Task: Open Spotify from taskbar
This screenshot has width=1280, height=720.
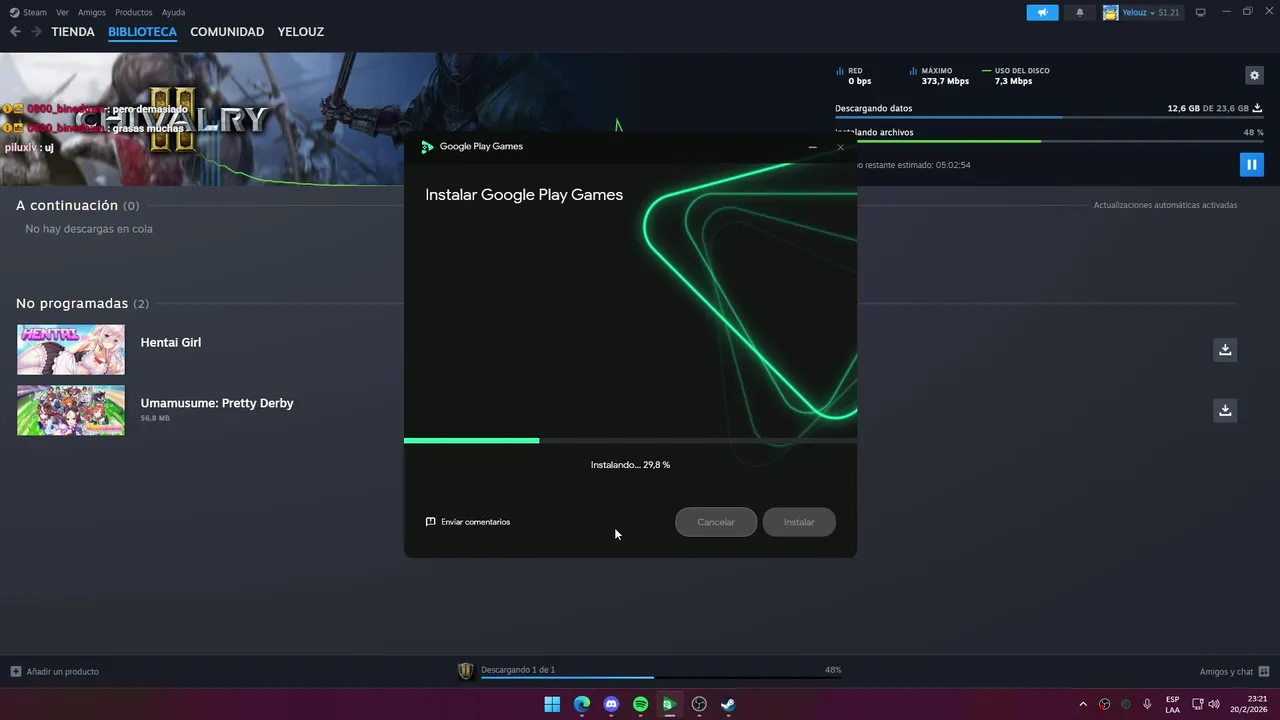Action: point(641,704)
